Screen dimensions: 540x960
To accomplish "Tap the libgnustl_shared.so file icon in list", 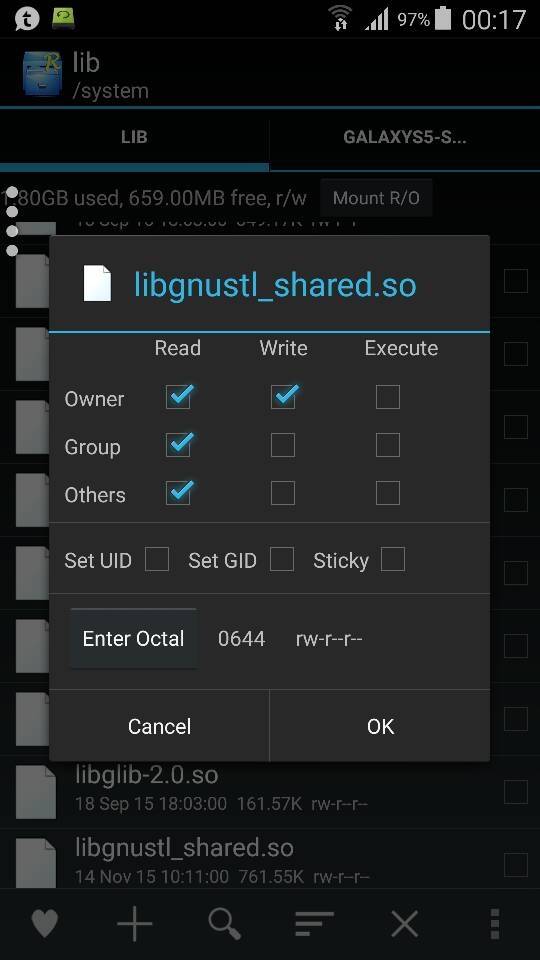I will [x=36, y=861].
